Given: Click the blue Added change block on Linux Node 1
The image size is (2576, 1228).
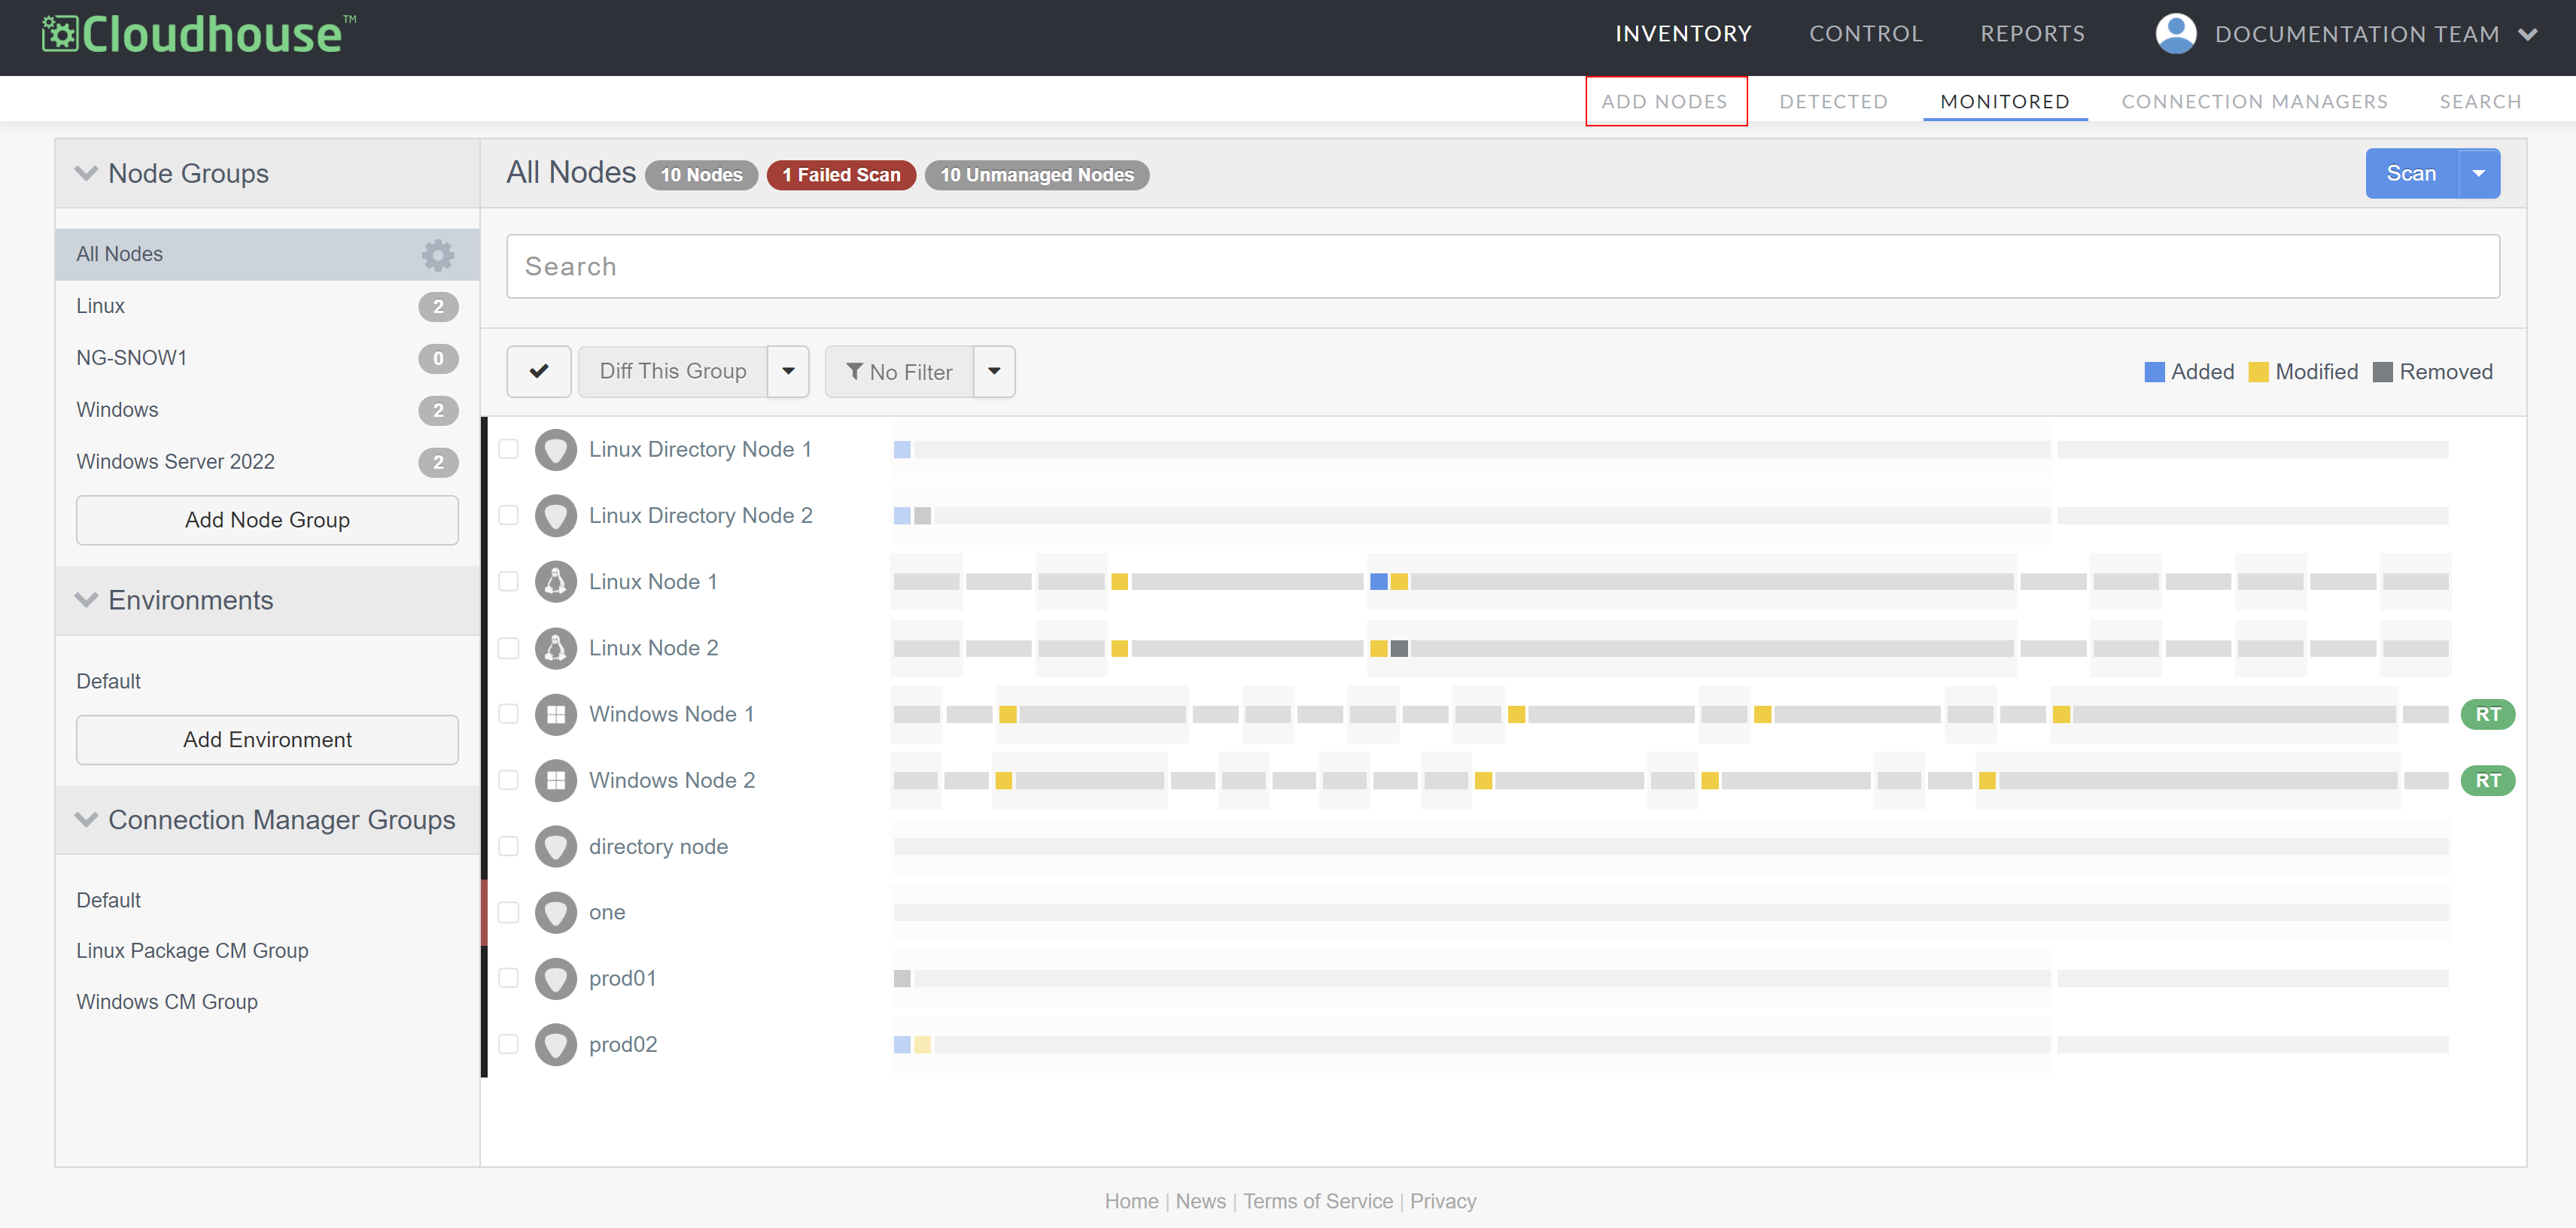Looking at the screenshot, I should (1378, 582).
